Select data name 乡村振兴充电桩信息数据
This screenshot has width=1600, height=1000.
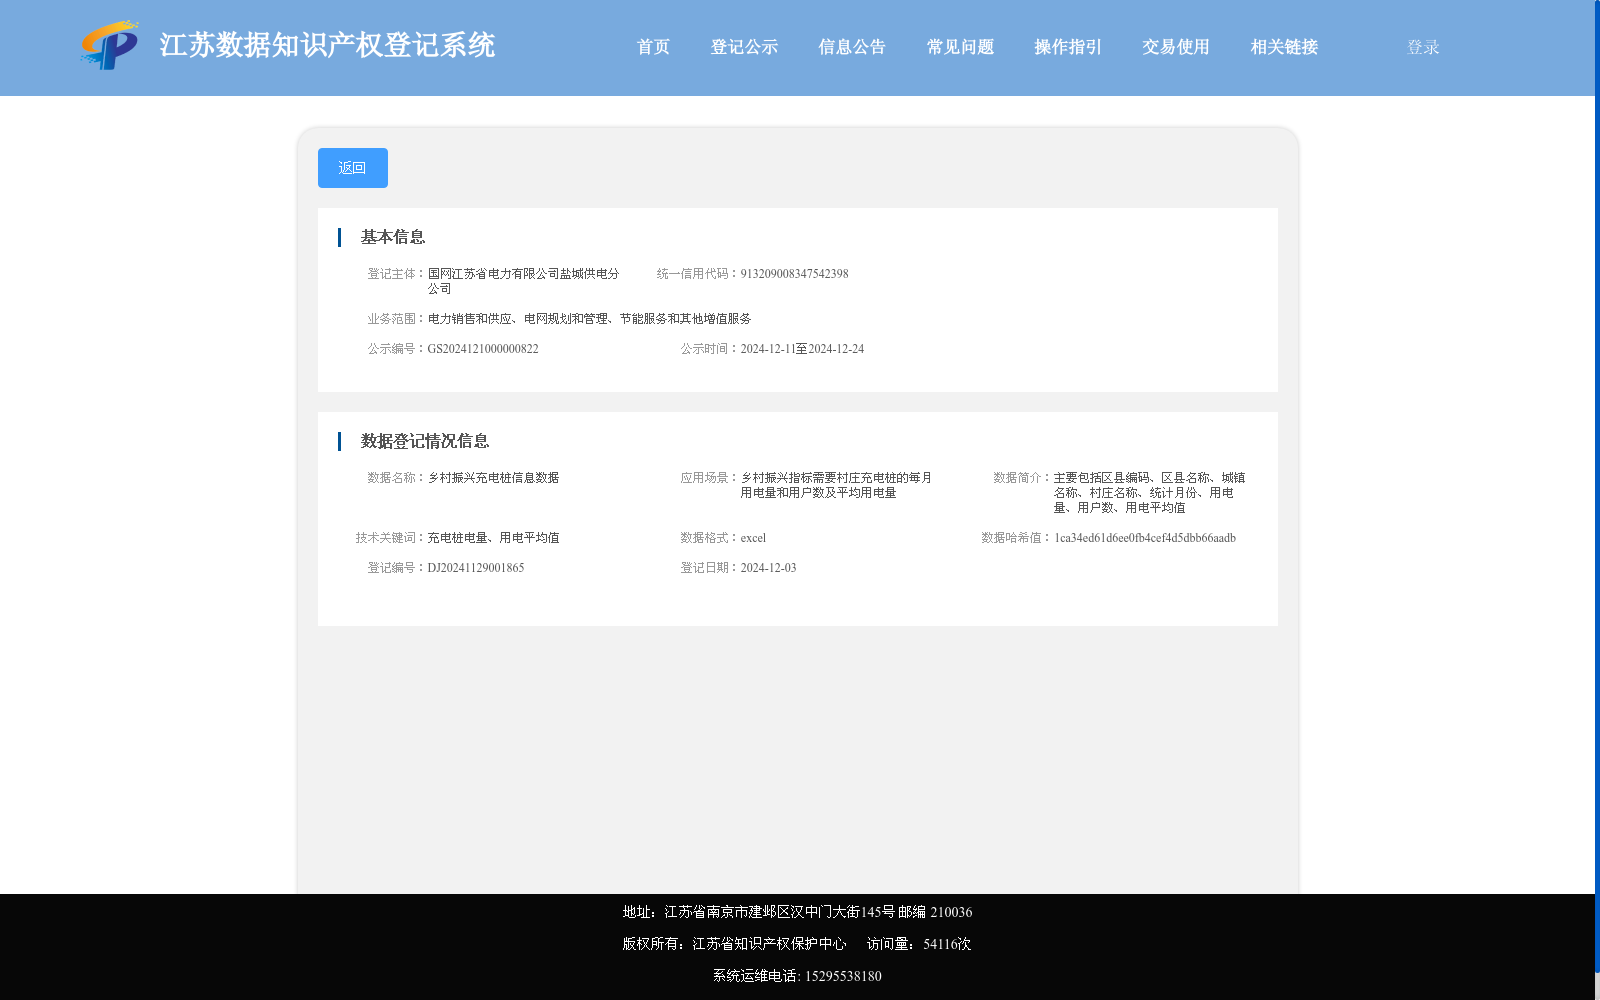point(493,478)
